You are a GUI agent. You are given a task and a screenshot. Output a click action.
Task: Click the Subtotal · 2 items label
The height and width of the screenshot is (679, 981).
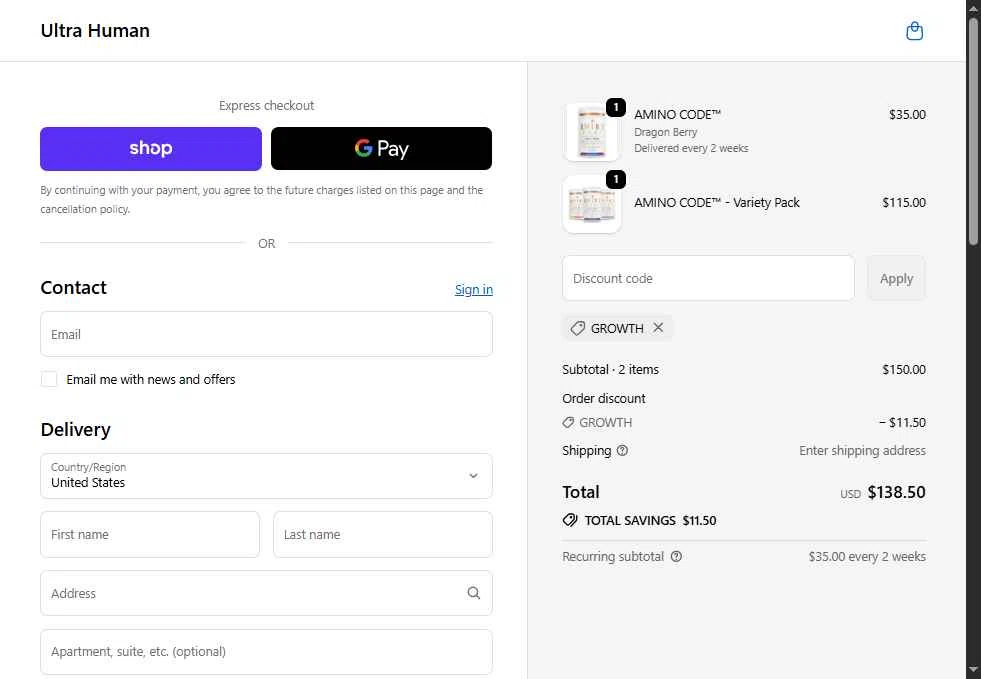pyautogui.click(x=610, y=369)
